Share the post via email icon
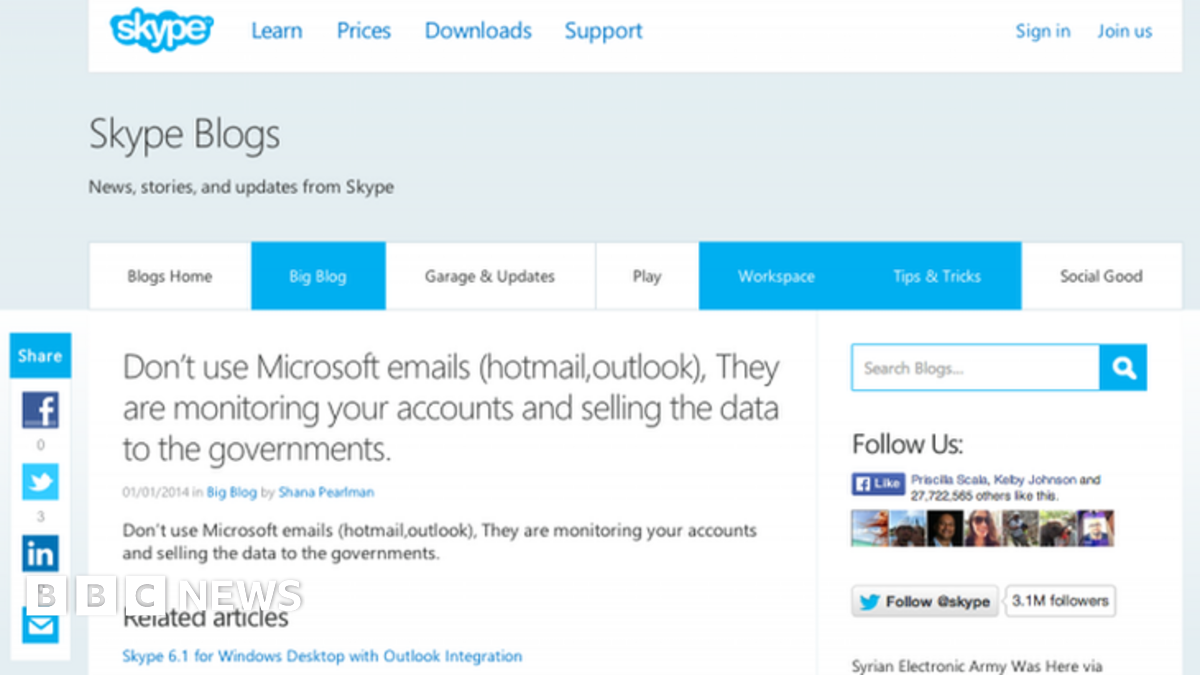 pos(40,627)
